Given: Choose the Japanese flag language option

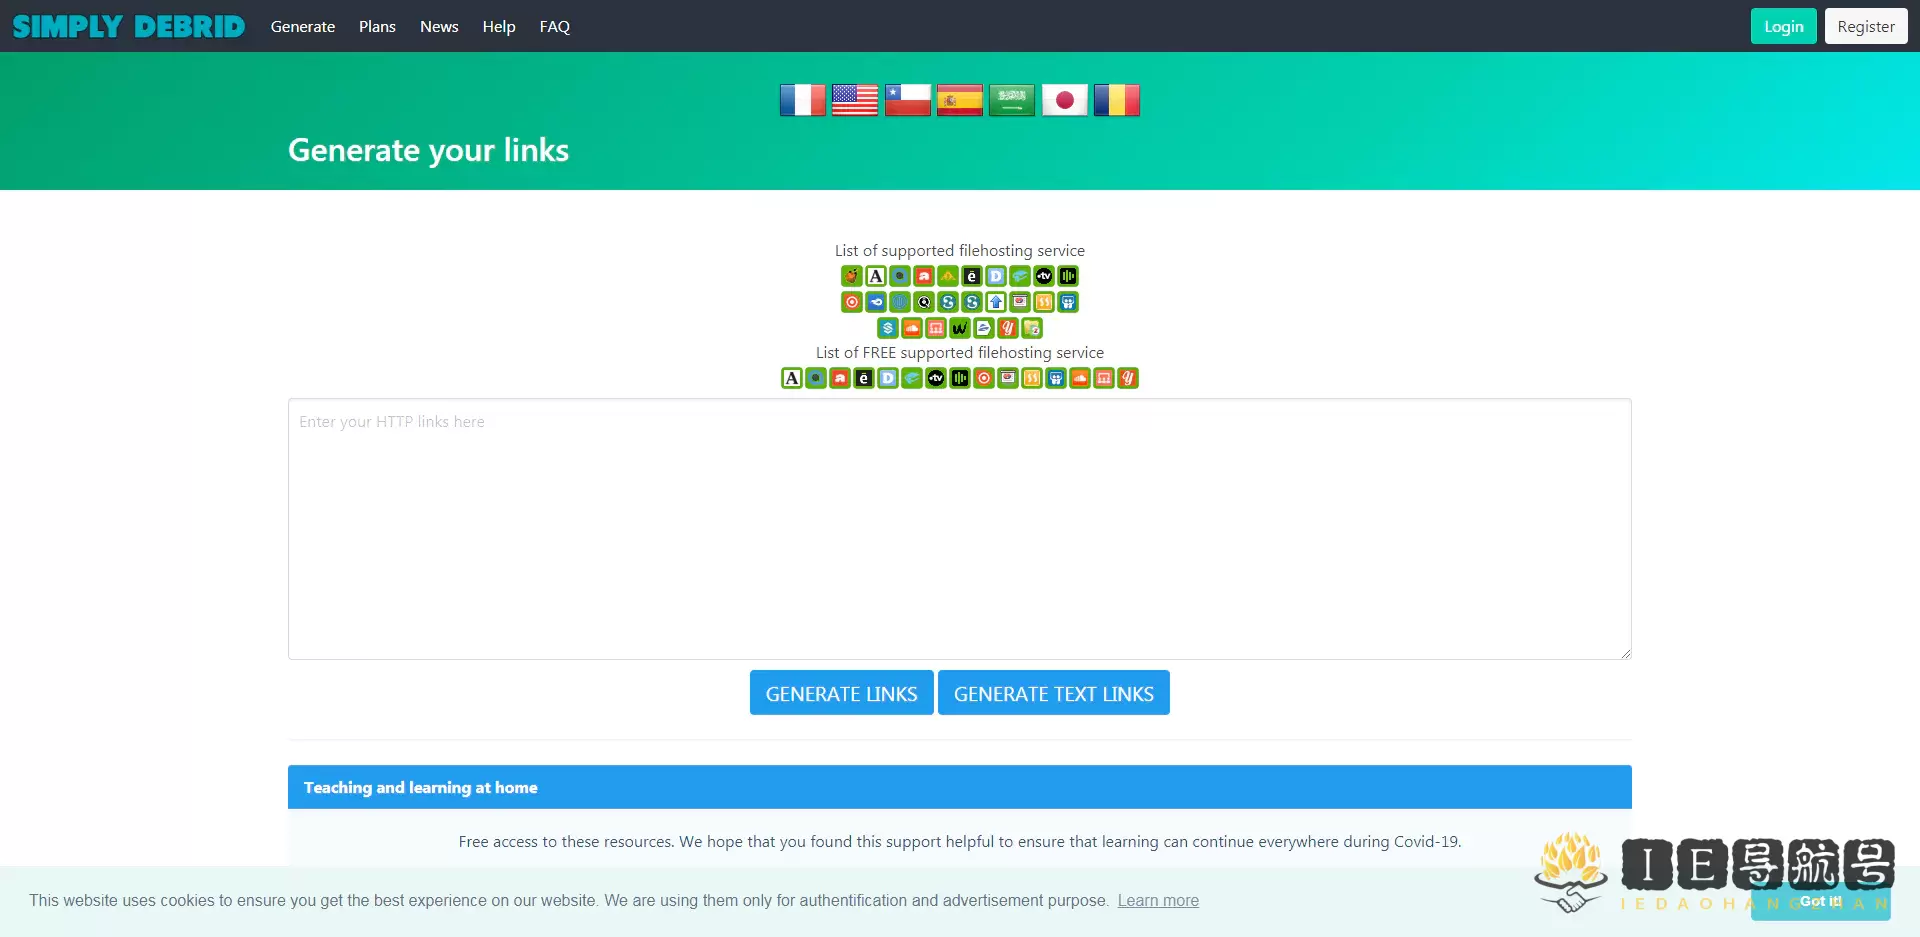Looking at the screenshot, I should tap(1064, 100).
